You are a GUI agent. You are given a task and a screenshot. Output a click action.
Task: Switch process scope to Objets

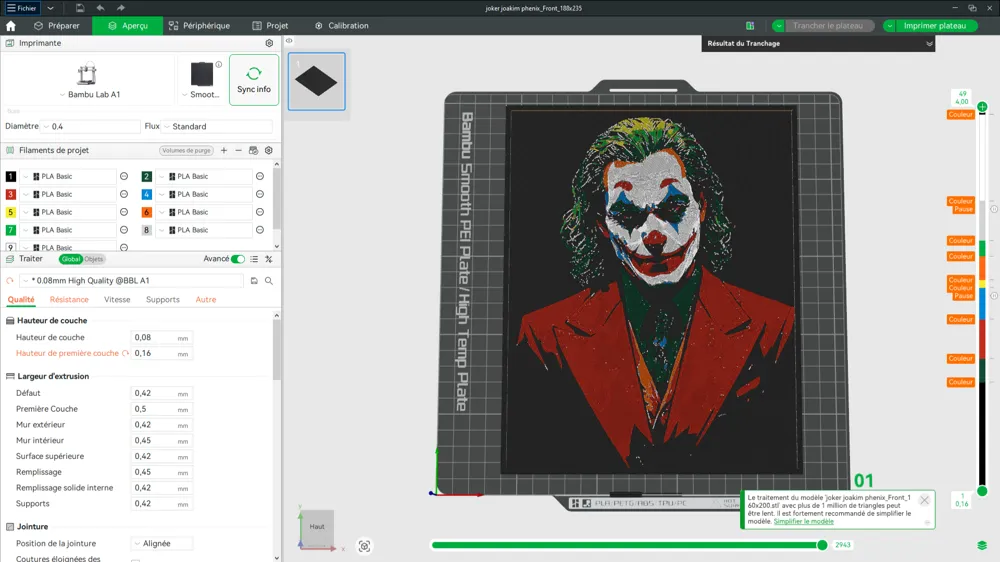click(x=94, y=259)
